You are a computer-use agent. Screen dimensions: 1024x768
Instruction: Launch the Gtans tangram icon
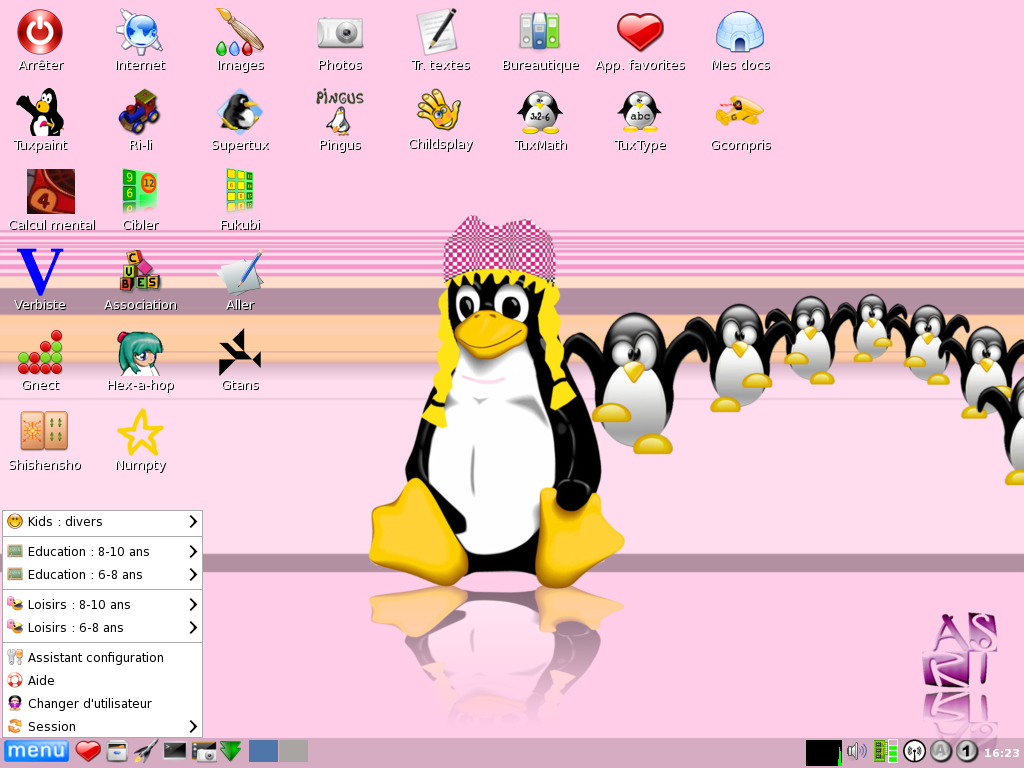tap(240, 352)
